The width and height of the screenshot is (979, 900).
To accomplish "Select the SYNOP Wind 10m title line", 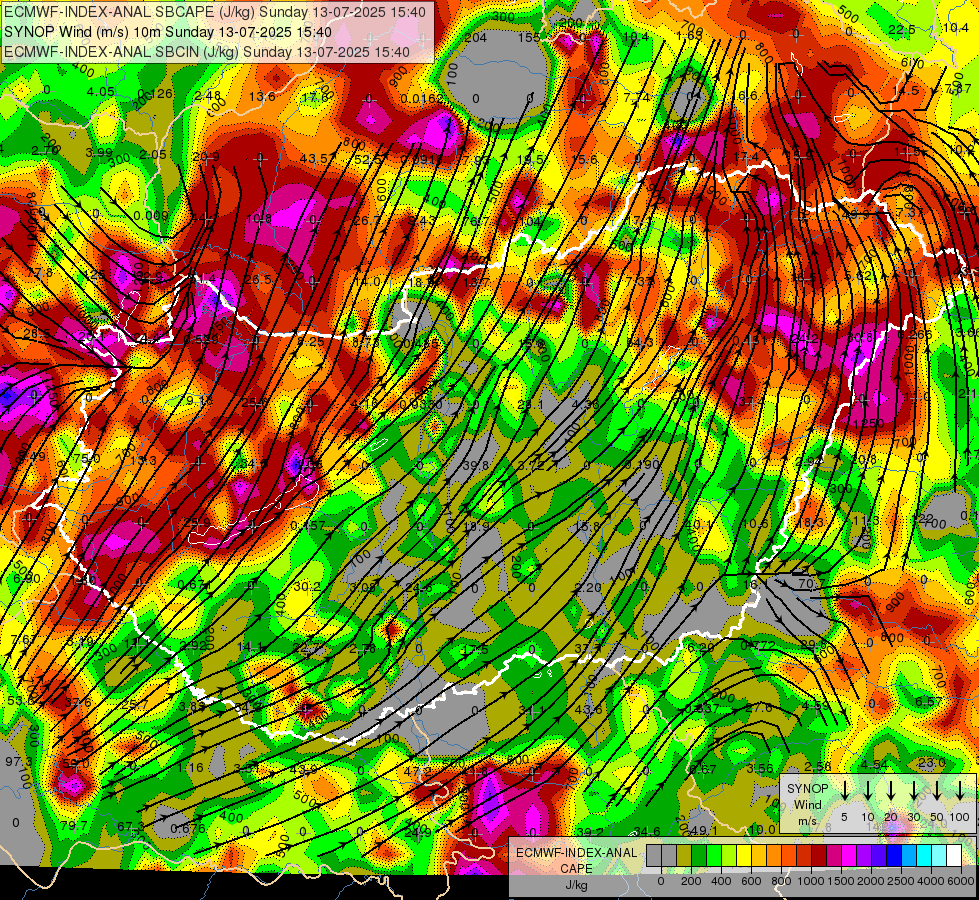I will pos(168,32).
